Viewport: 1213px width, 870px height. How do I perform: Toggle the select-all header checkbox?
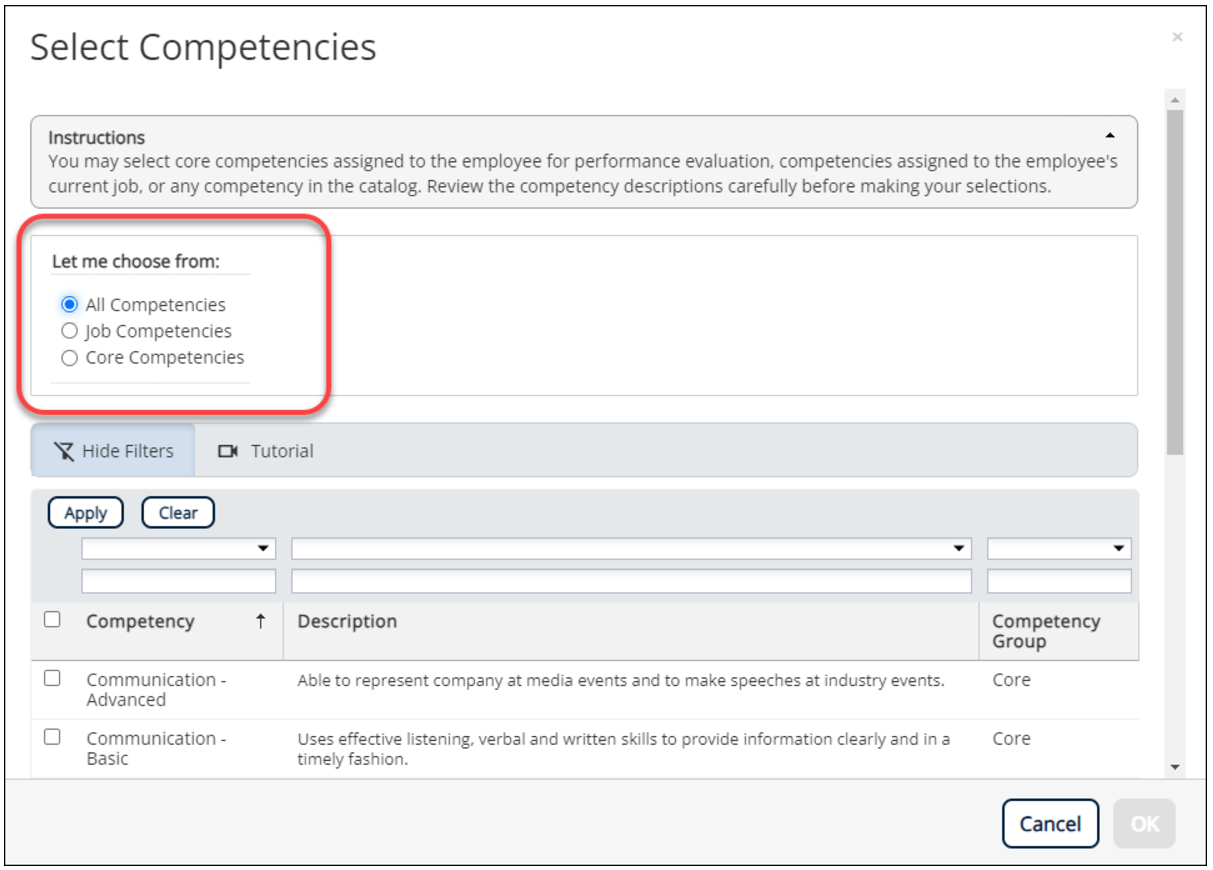(x=52, y=619)
